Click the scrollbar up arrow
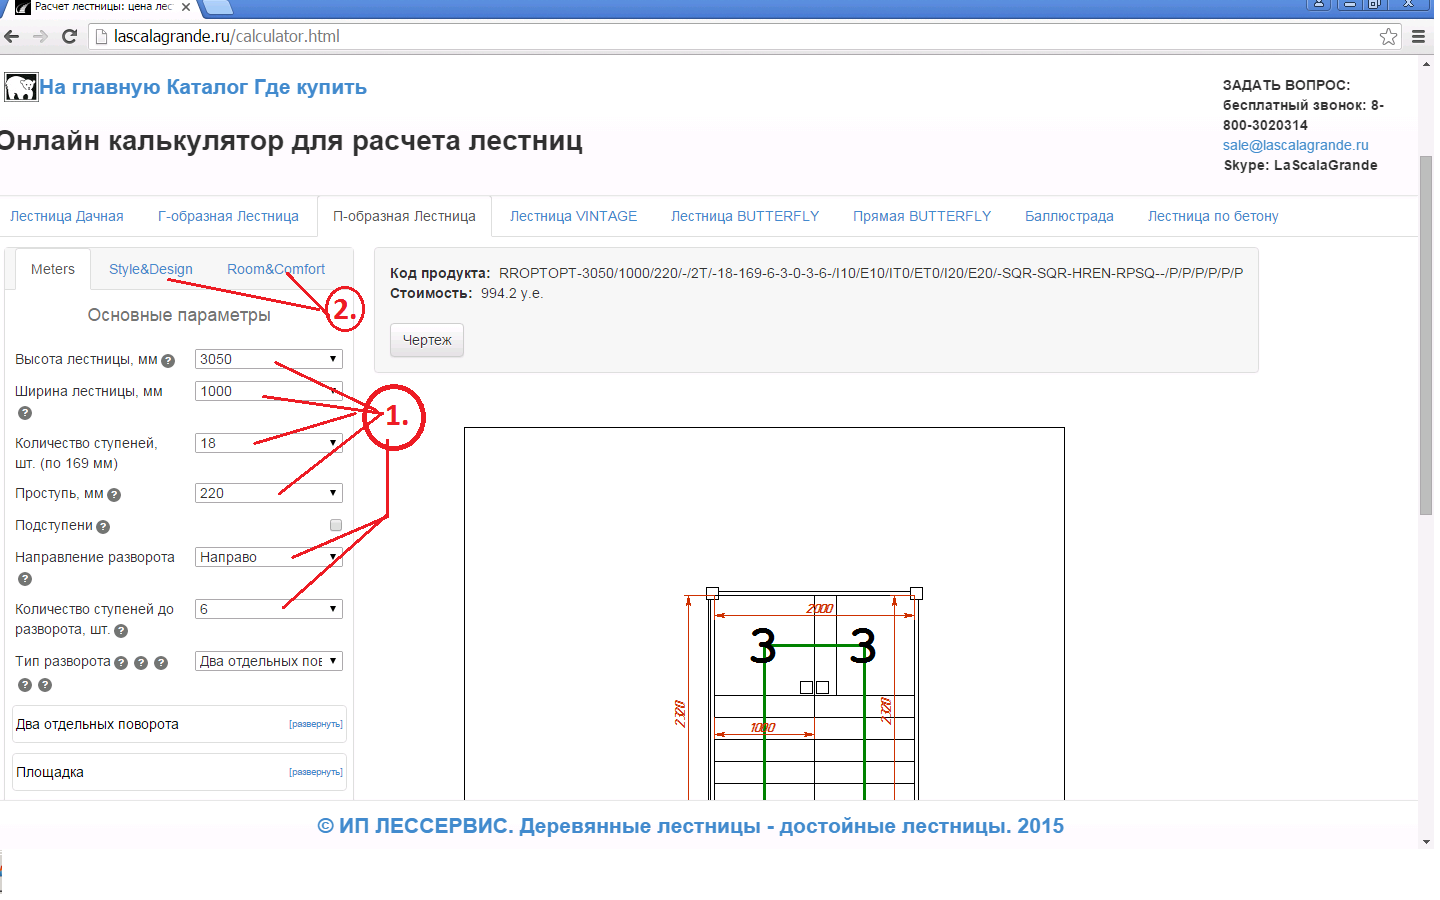The width and height of the screenshot is (1440, 900). coord(1426,64)
